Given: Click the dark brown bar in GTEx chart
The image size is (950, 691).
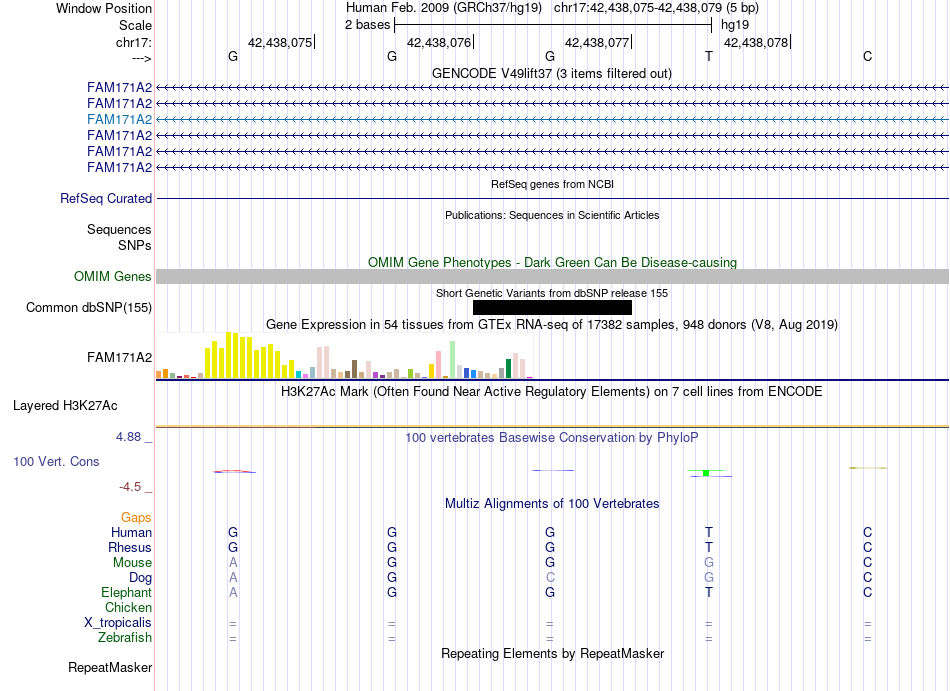Looking at the screenshot, I should [x=354, y=369].
